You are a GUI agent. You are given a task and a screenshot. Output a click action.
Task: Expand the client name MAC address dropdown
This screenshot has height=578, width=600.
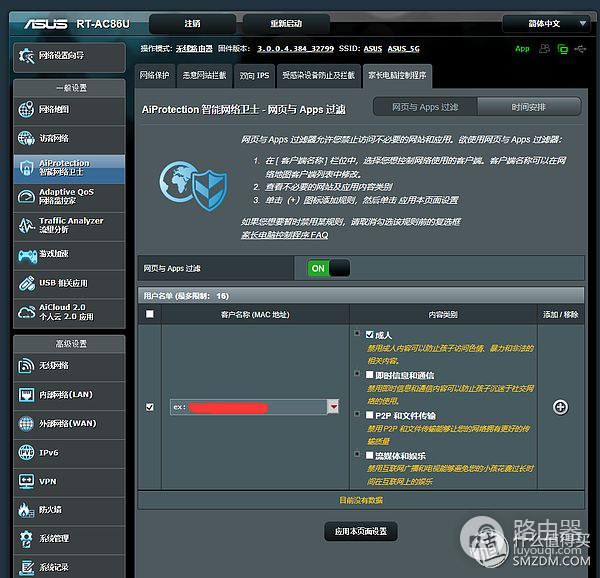click(x=333, y=407)
